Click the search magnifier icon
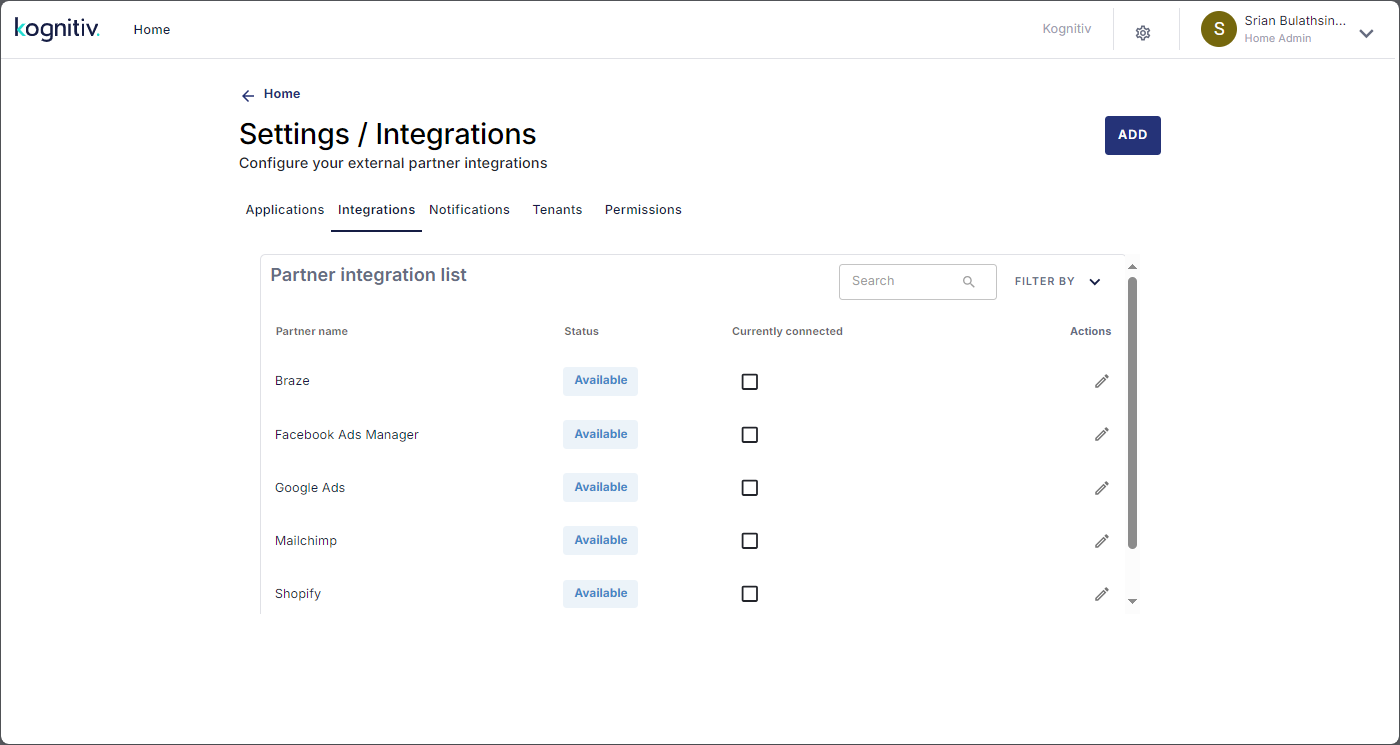This screenshot has height=745, width=1400. [968, 282]
